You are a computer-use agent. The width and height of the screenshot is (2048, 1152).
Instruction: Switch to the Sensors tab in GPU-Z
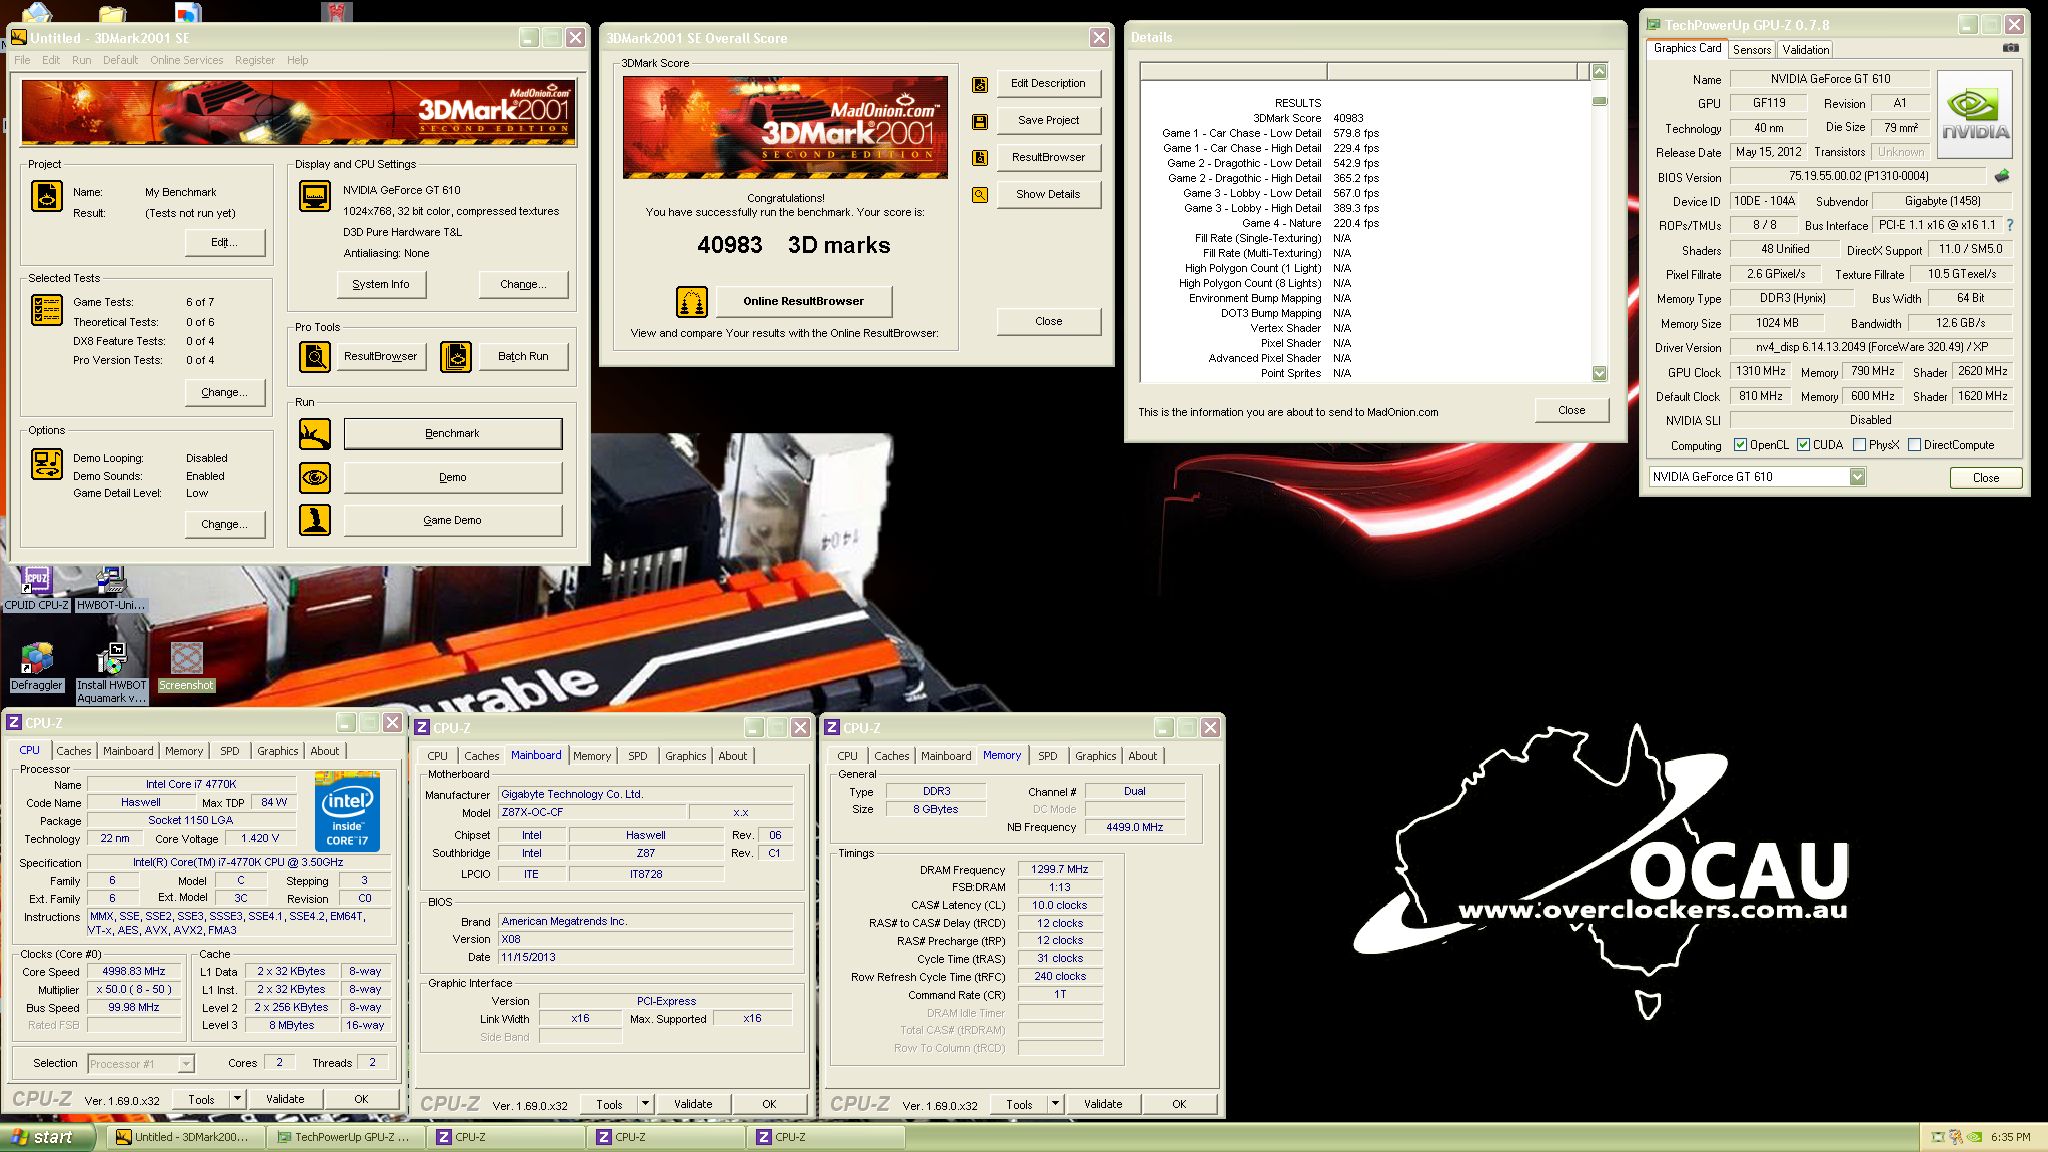1752,49
